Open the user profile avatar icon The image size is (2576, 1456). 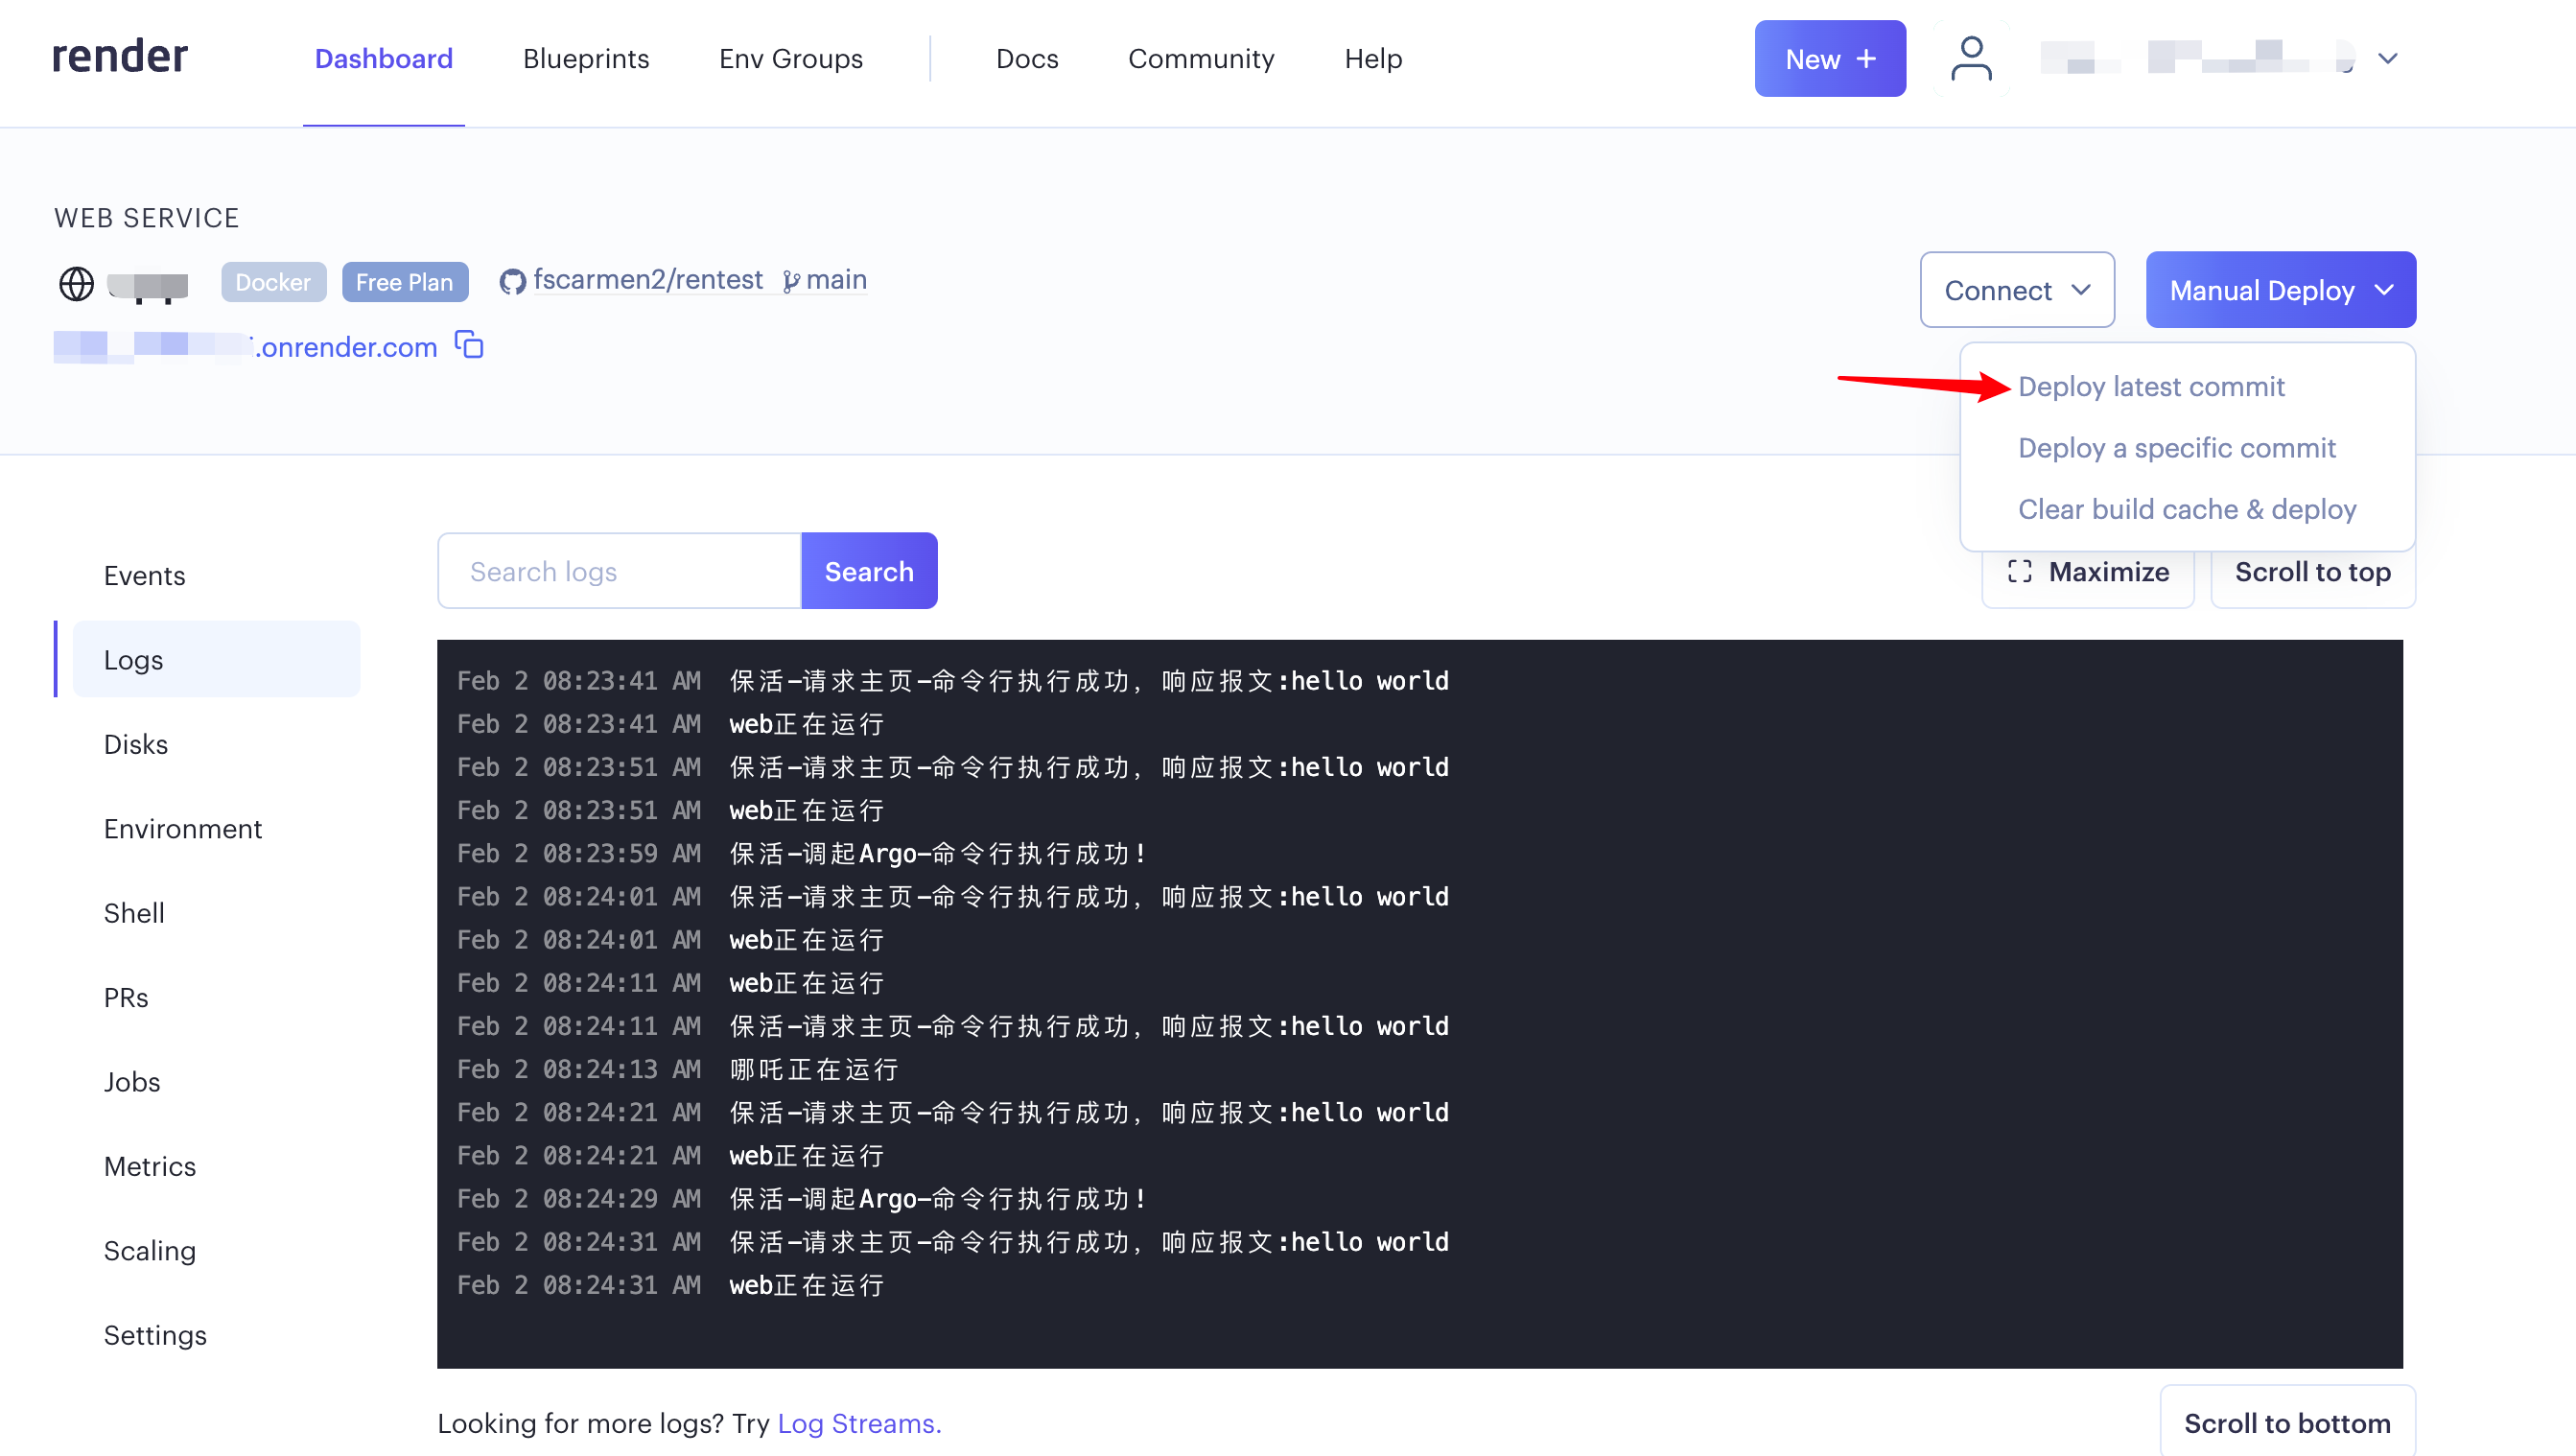pyautogui.click(x=1971, y=58)
